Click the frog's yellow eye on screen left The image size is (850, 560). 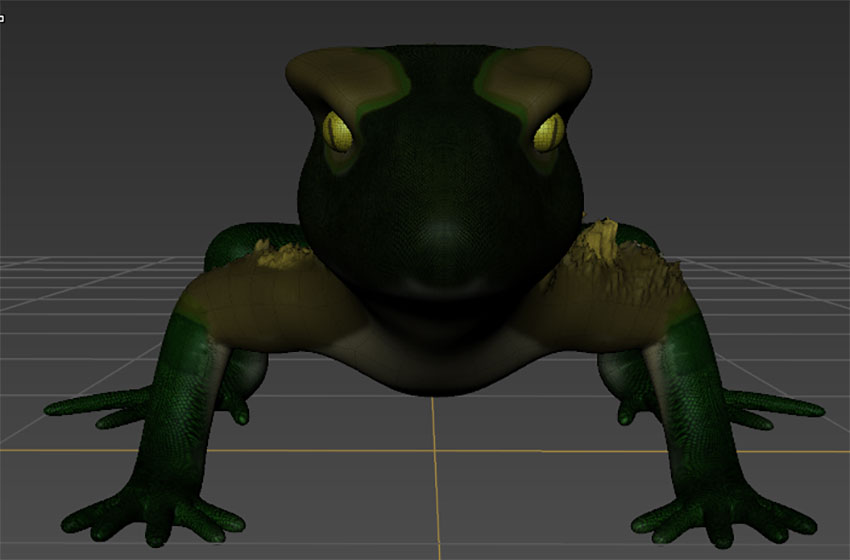(x=336, y=132)
